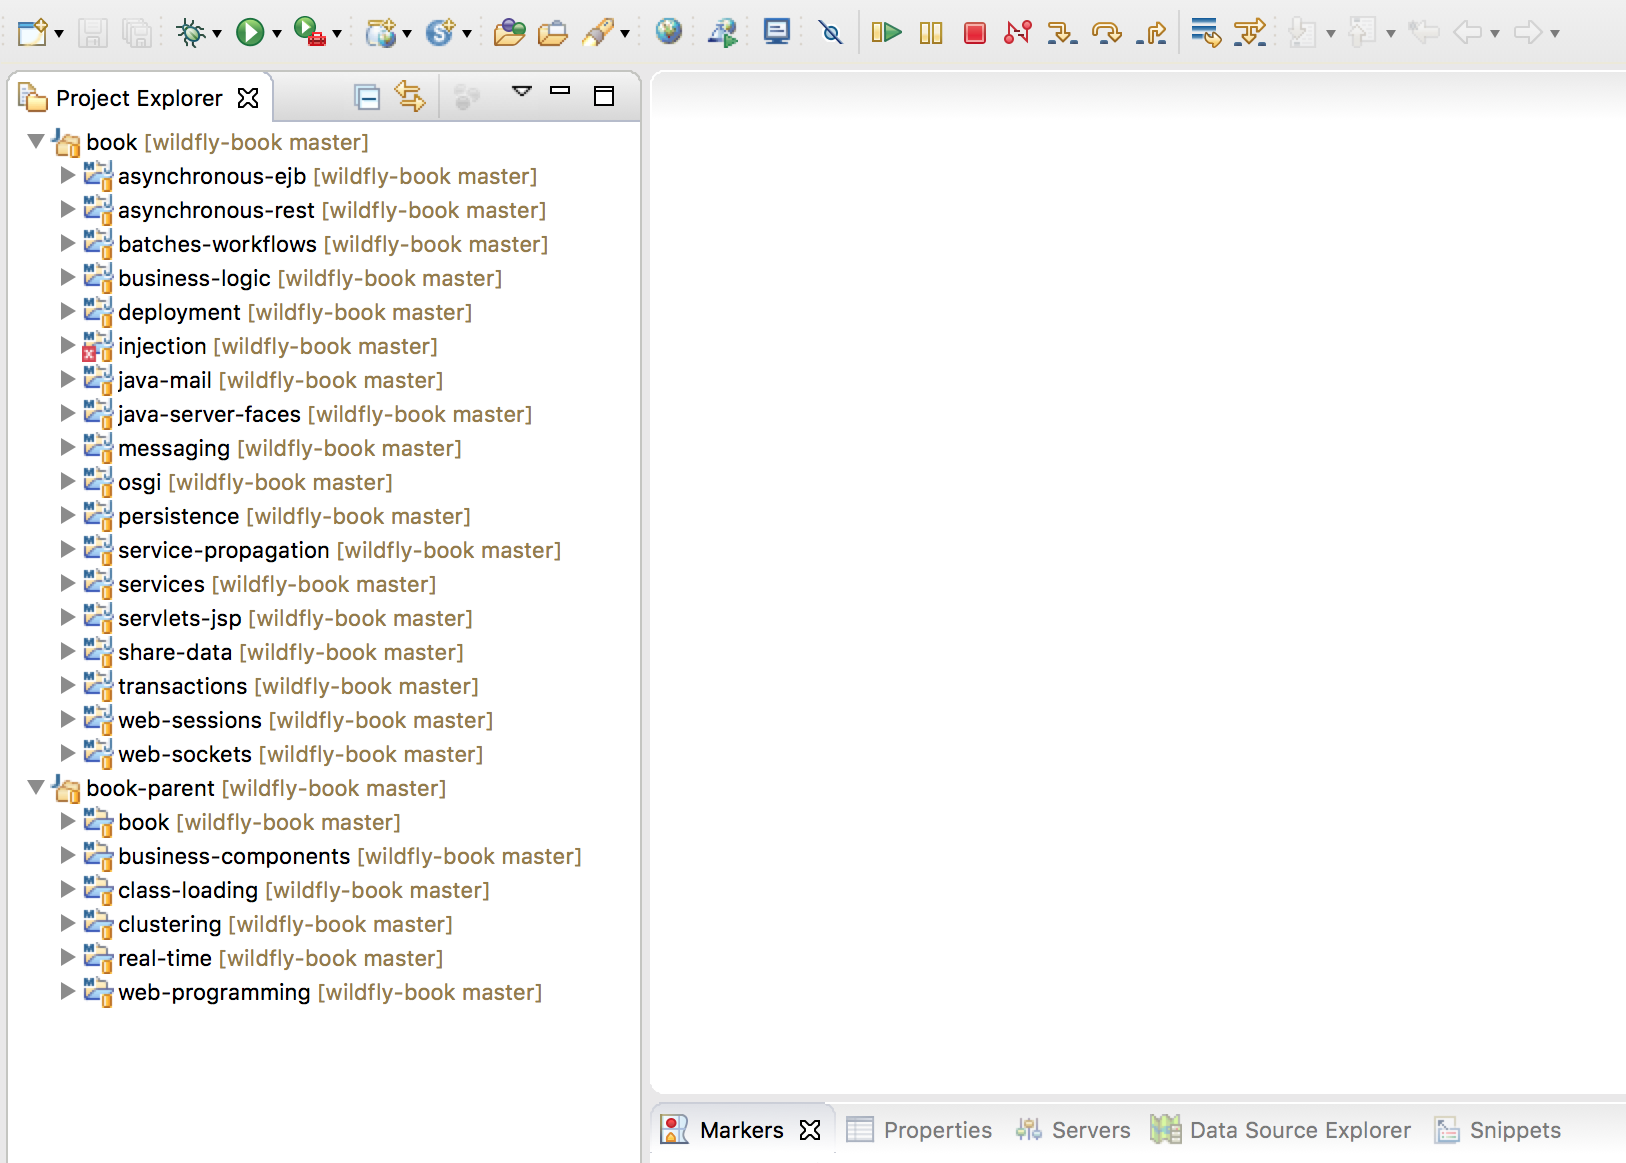Open the Debug configurations dropdown arrow

[x=217, y=34]
